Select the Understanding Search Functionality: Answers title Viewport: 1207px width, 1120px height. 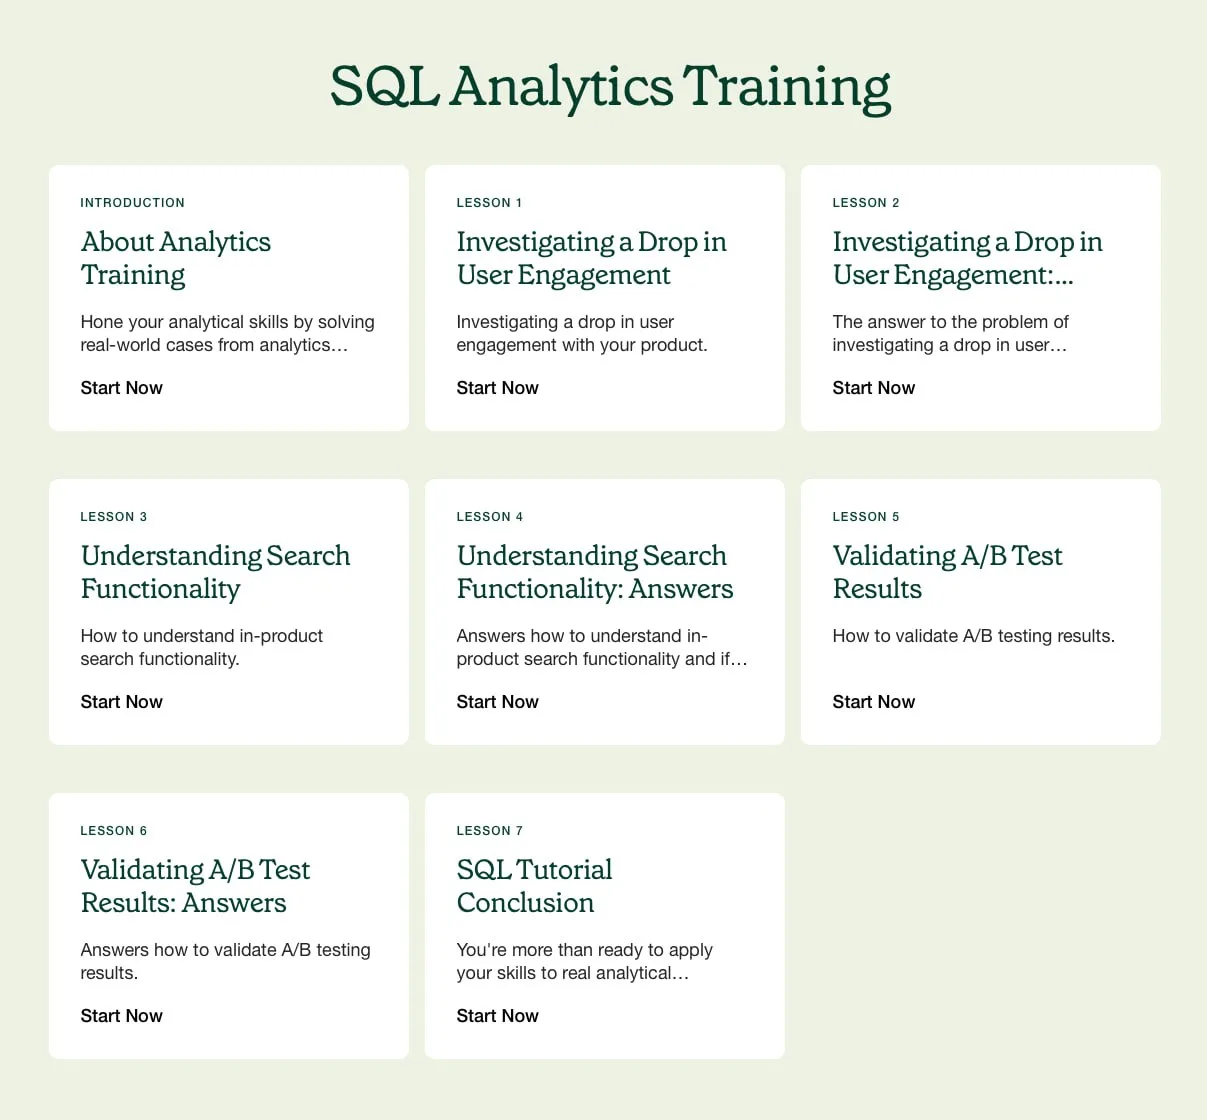click(x=594, y=572)
